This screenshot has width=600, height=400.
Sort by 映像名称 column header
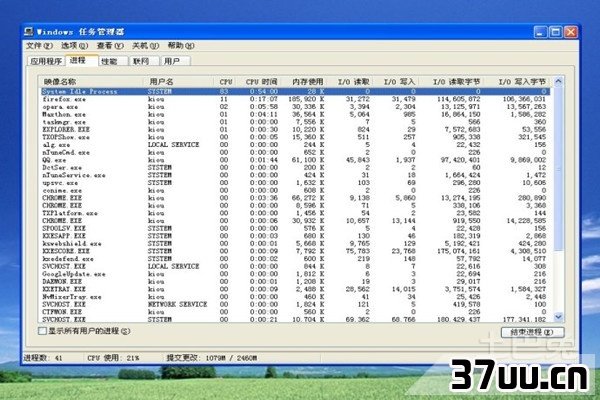coord(91,82)
